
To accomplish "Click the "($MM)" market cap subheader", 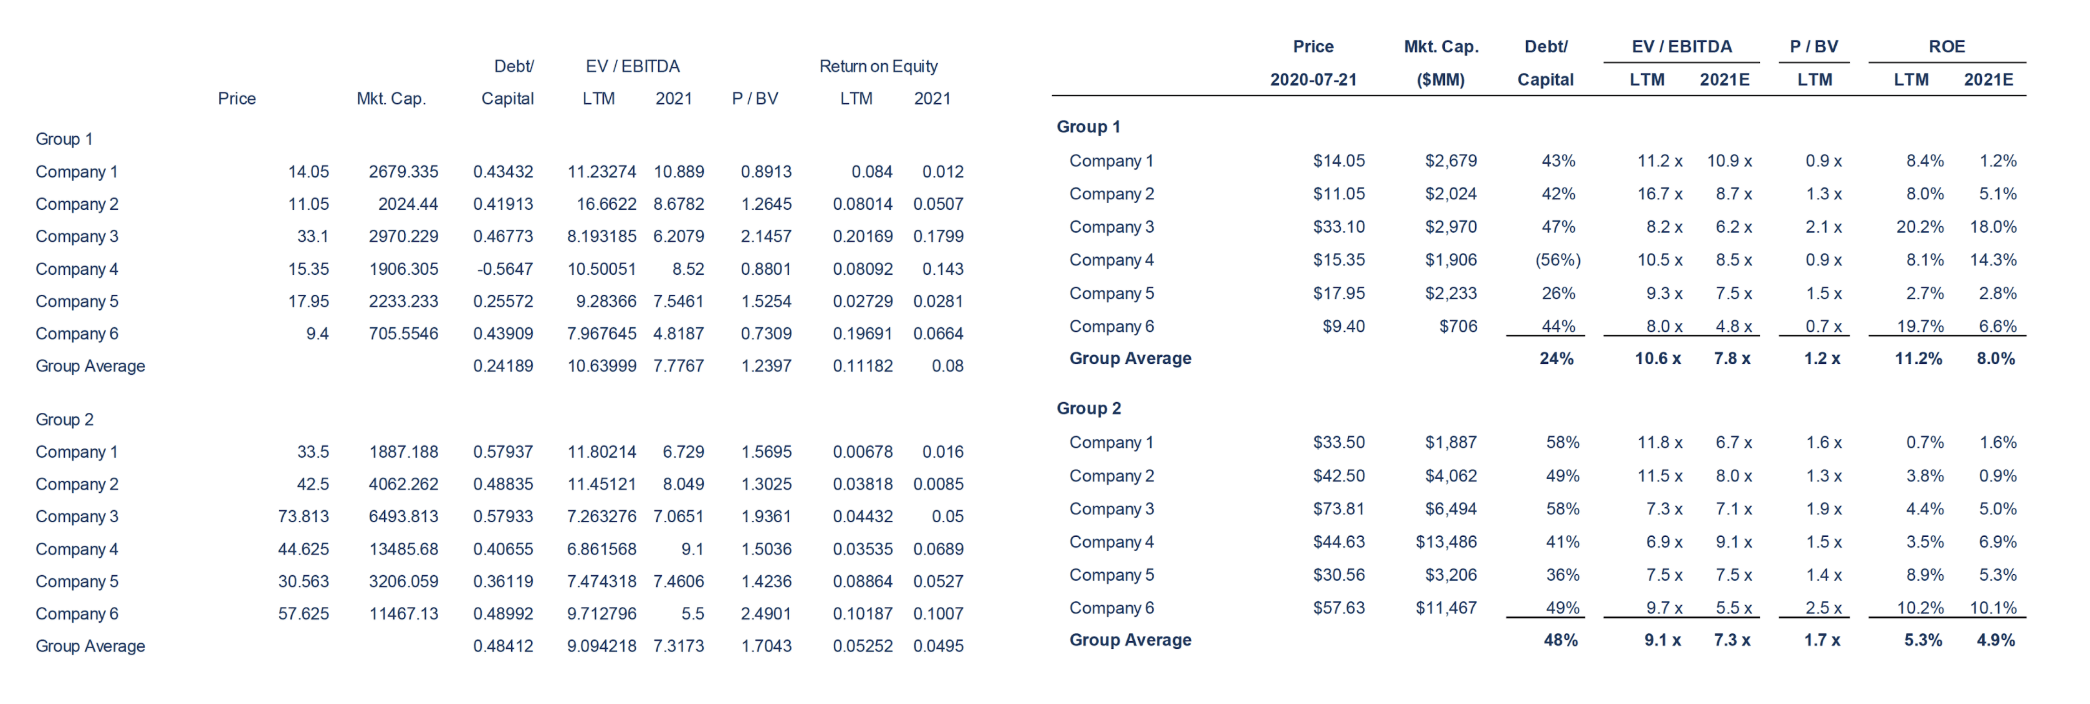I will 1440,80.
